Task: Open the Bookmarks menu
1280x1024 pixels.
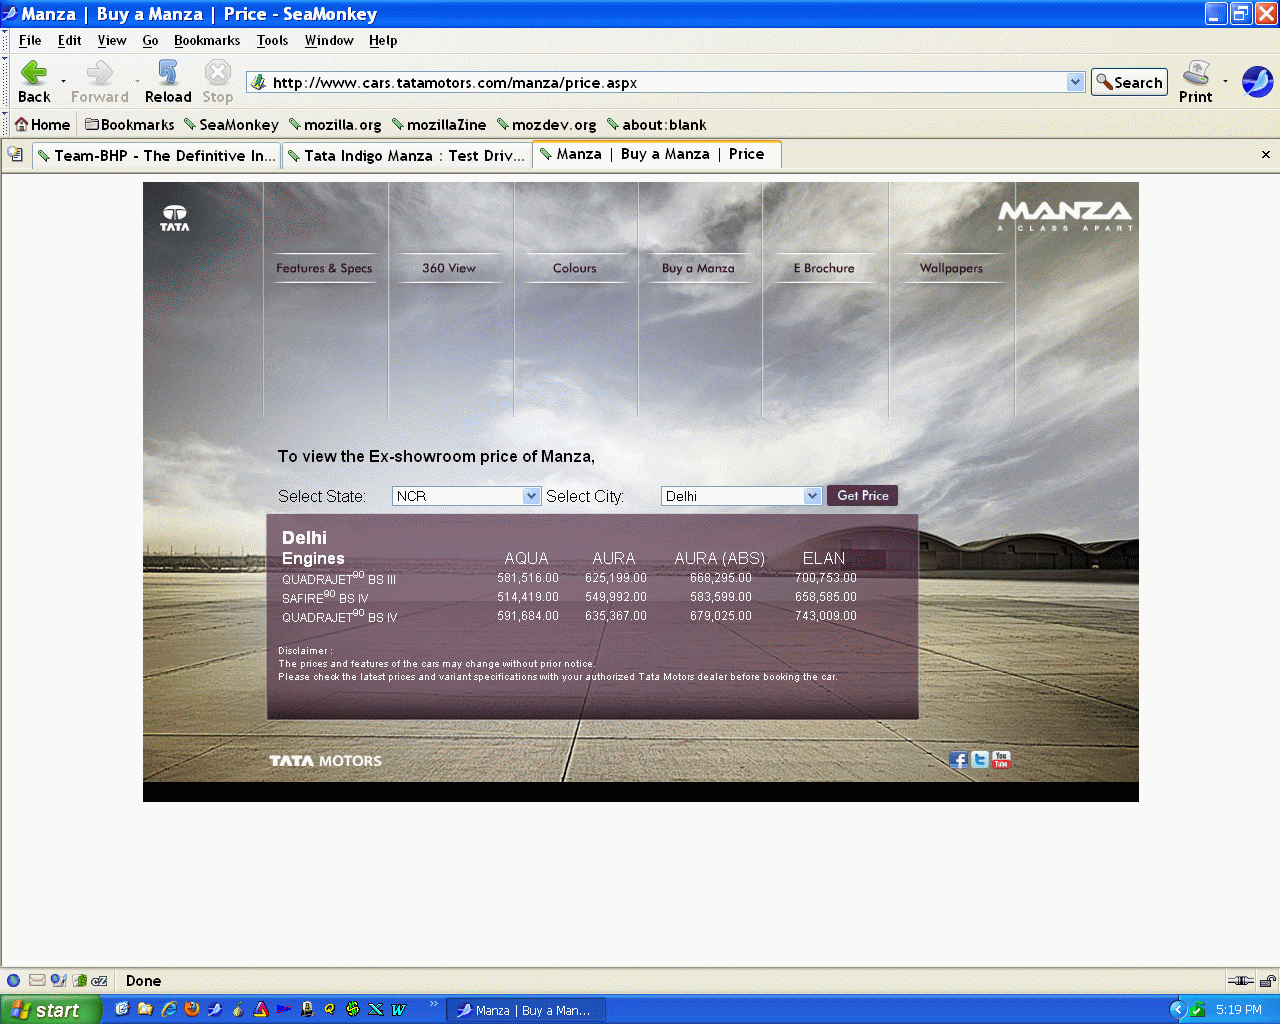Action: pos(207,40)
